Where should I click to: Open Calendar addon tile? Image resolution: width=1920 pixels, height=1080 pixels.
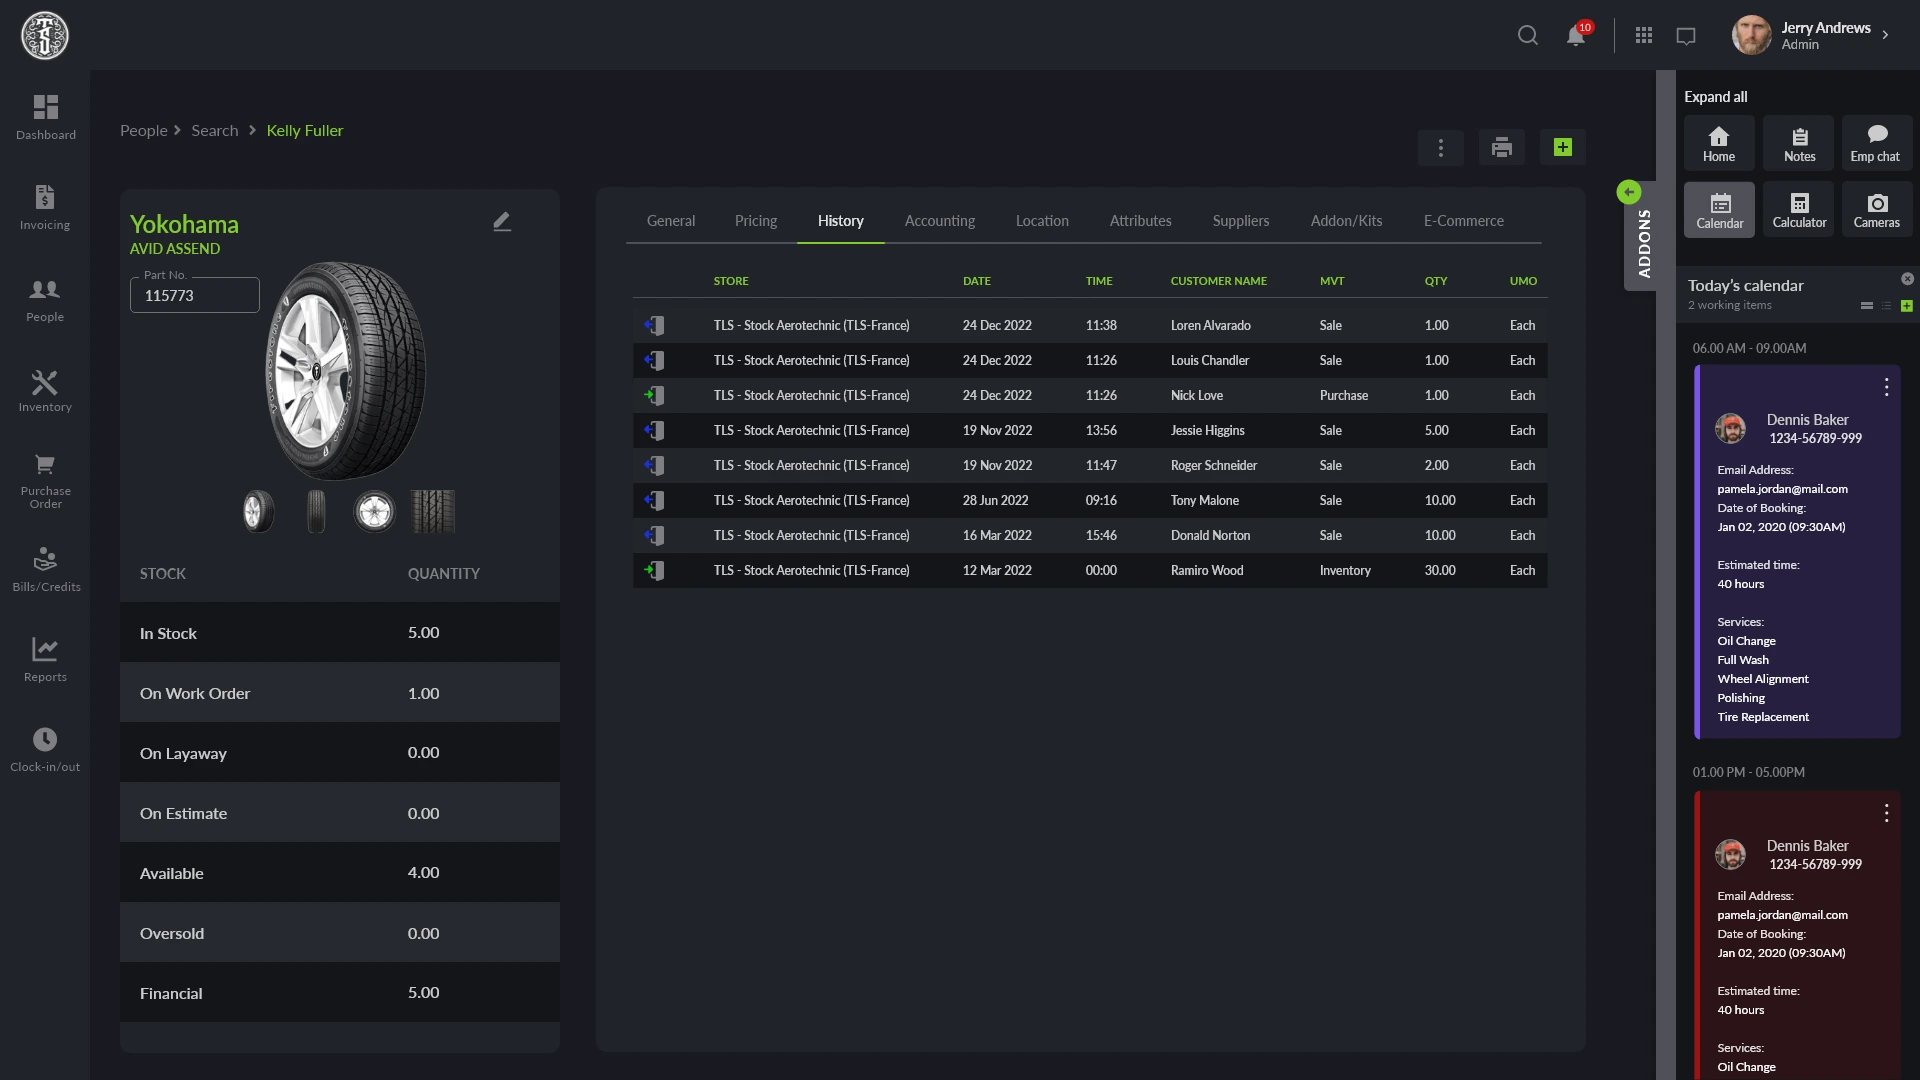point(1719,210)
